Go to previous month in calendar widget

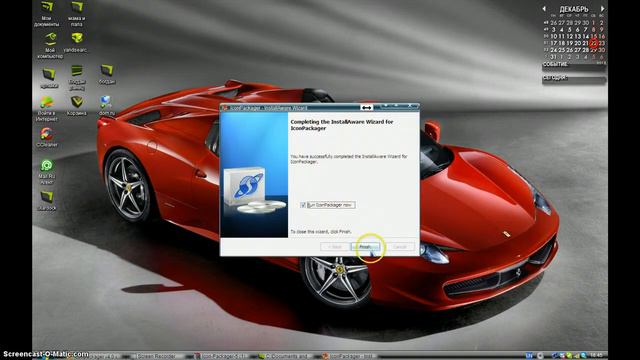point(544,9)
